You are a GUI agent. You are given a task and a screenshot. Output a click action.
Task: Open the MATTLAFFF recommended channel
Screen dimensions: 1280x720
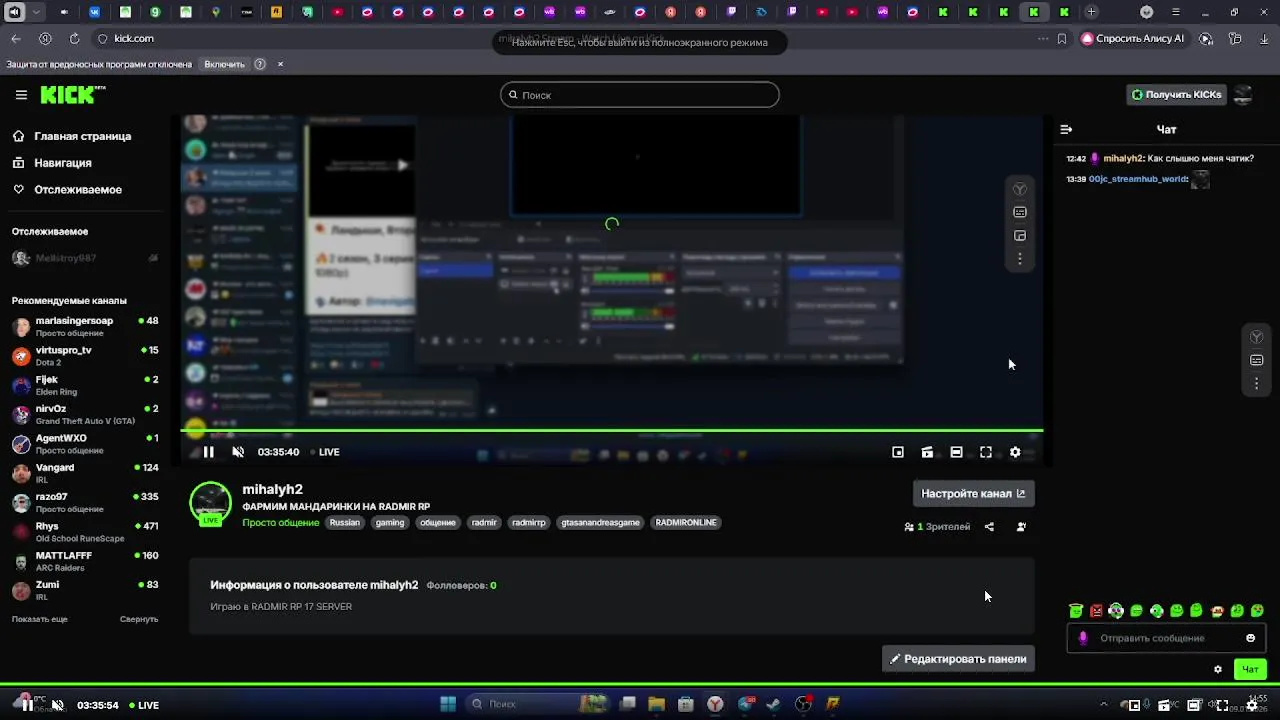pyautogui.click(x=85, y=561)
